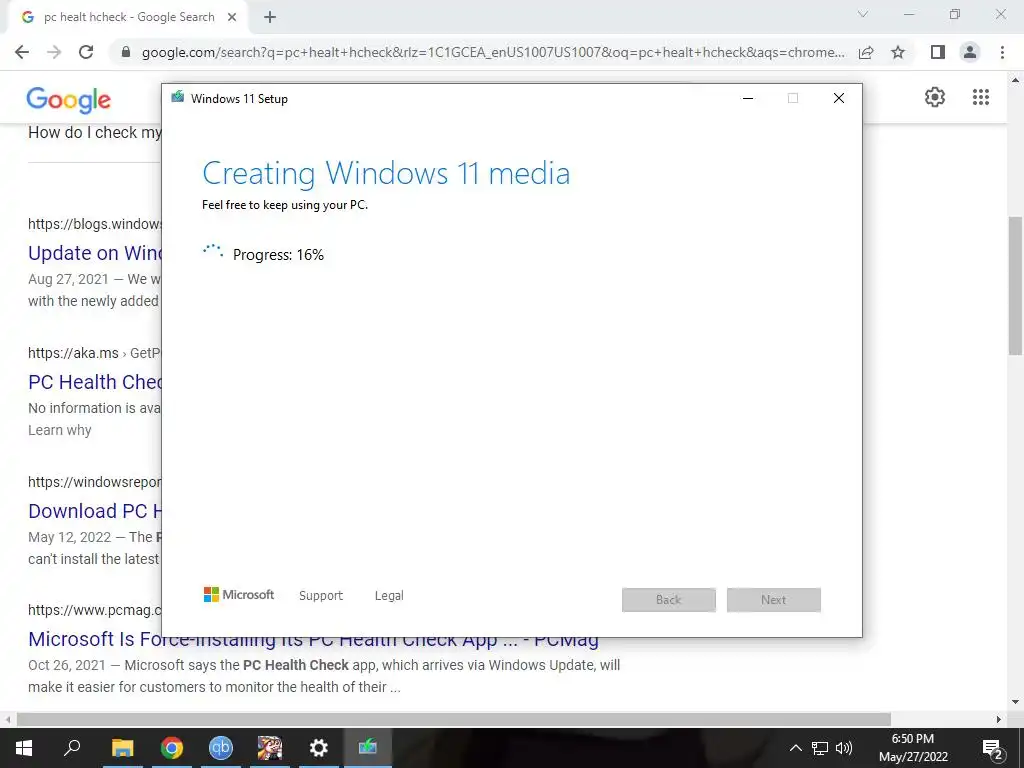1024x768 pixels.
Task: Switch to Chrome from the taskbar
Action: [171, 748]
